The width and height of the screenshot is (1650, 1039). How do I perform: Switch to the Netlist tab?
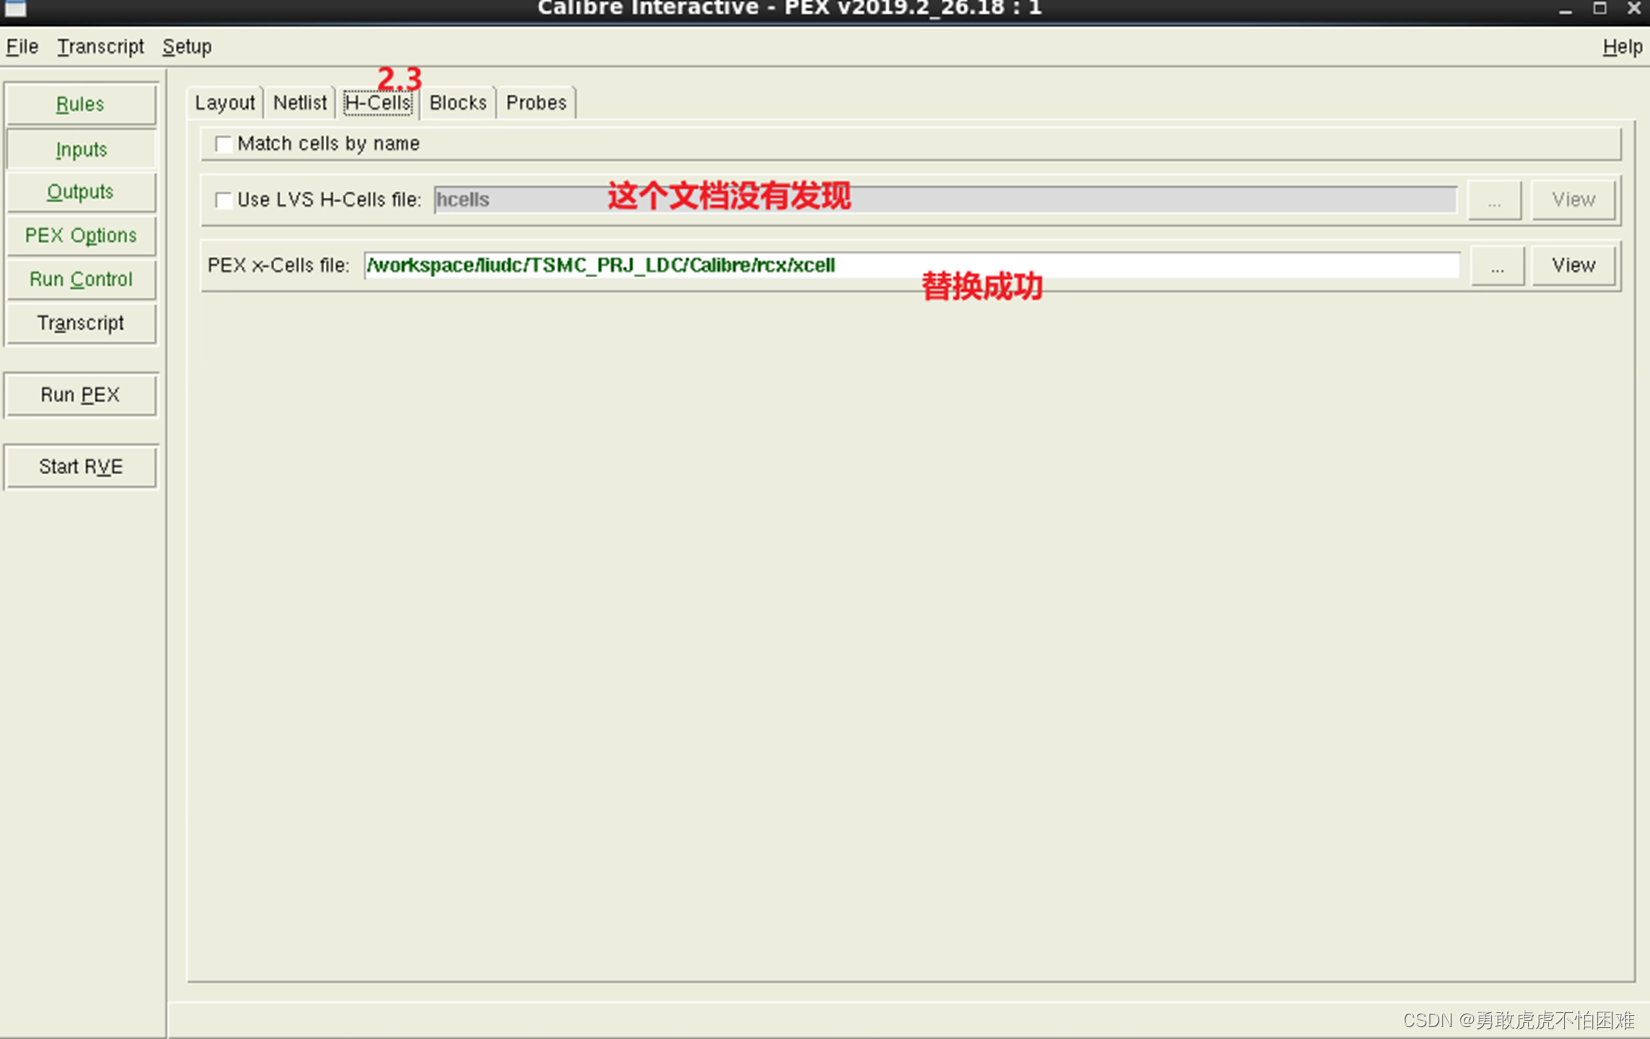tap(300, 103)
